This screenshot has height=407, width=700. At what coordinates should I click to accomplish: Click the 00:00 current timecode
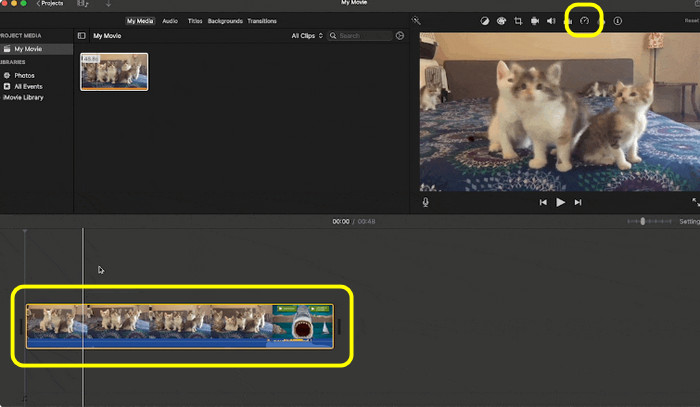341,221
